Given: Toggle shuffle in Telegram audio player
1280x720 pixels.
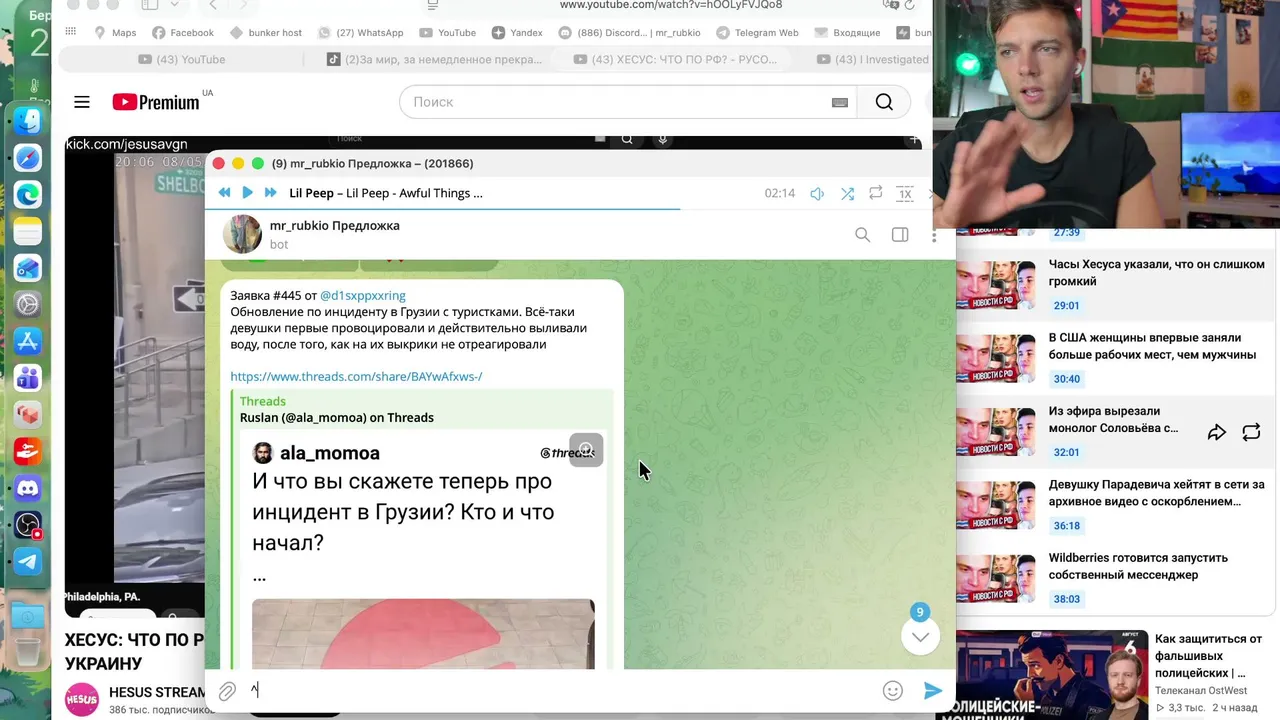Looking at the screenshot, I should [x=847, y=193].
